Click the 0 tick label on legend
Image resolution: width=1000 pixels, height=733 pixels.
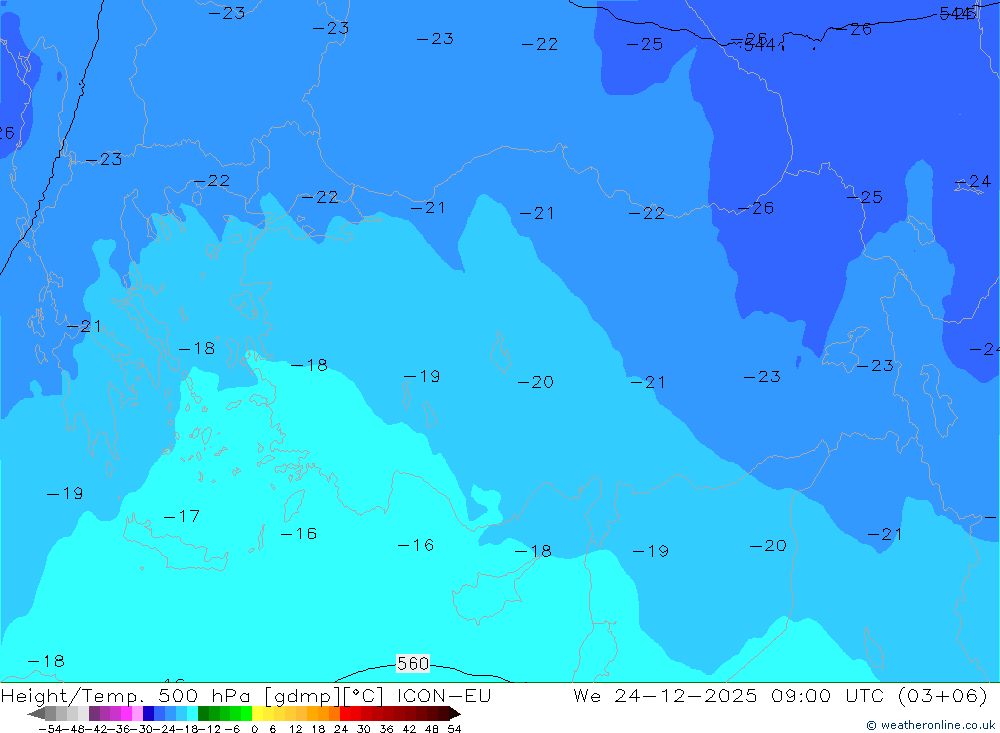pos(254,729)
